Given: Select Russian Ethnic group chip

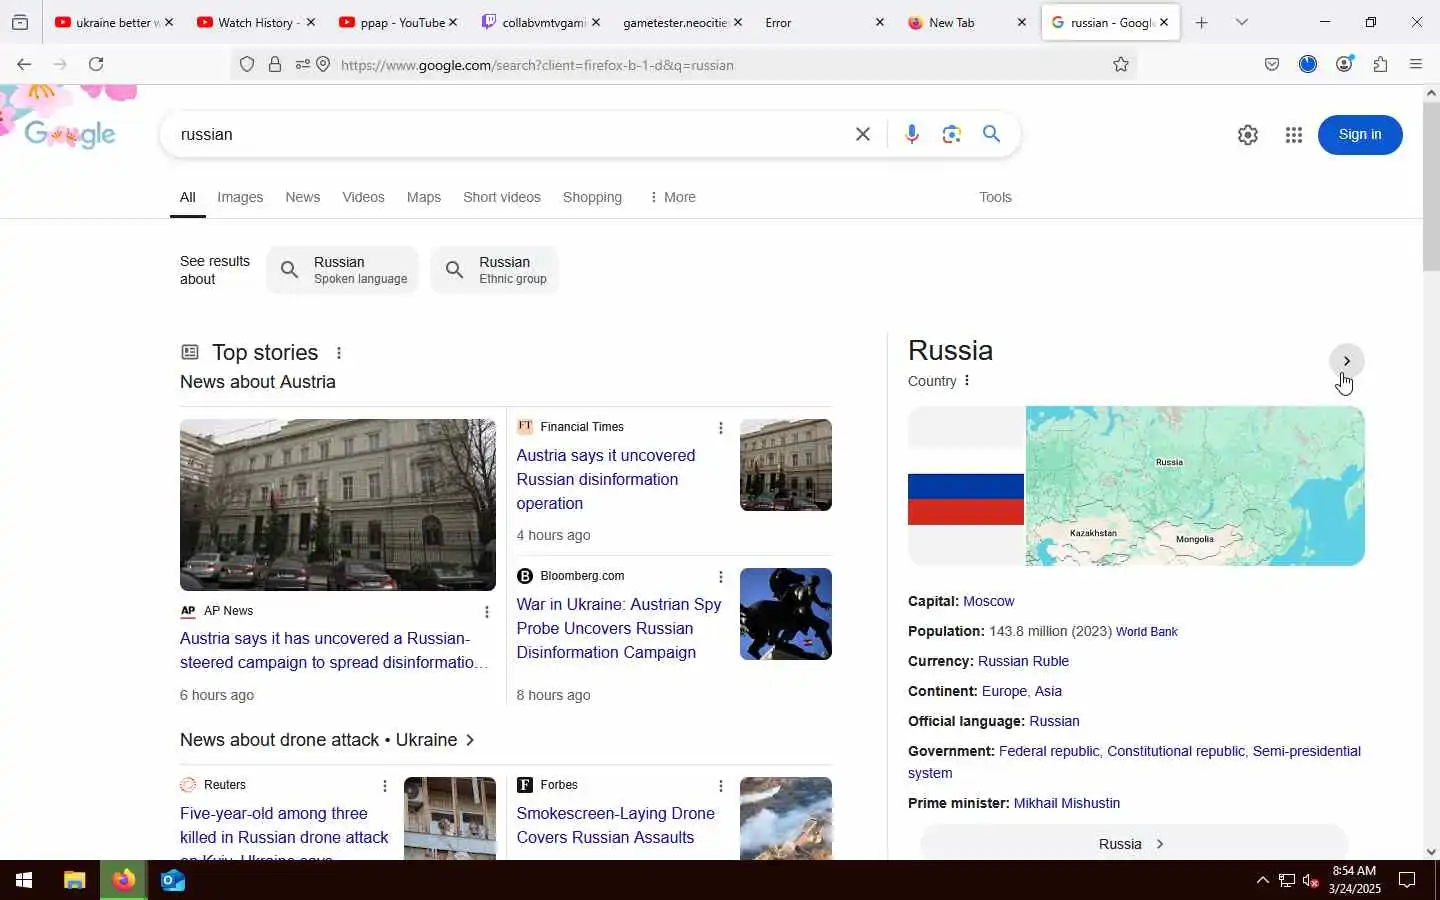Looking at the screenshot, I should coord(495,270).
